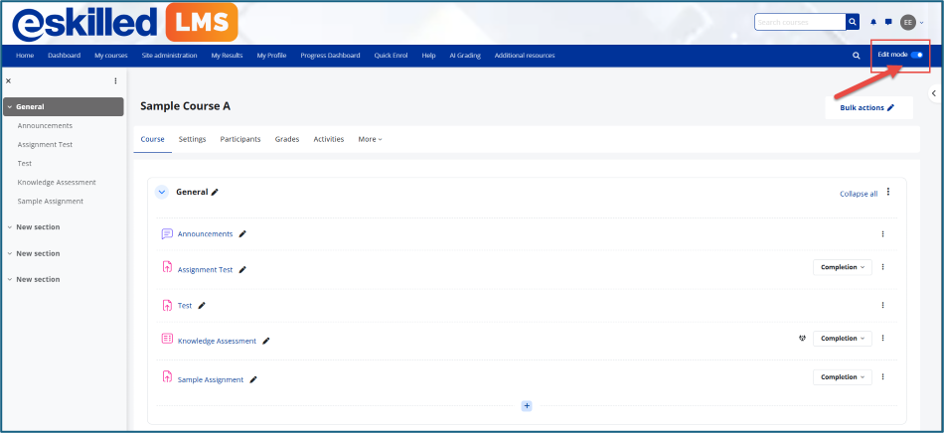Viewport: 944px width, 433px height.
Task: Edit General section name with pencil icon
Action: 215,192
